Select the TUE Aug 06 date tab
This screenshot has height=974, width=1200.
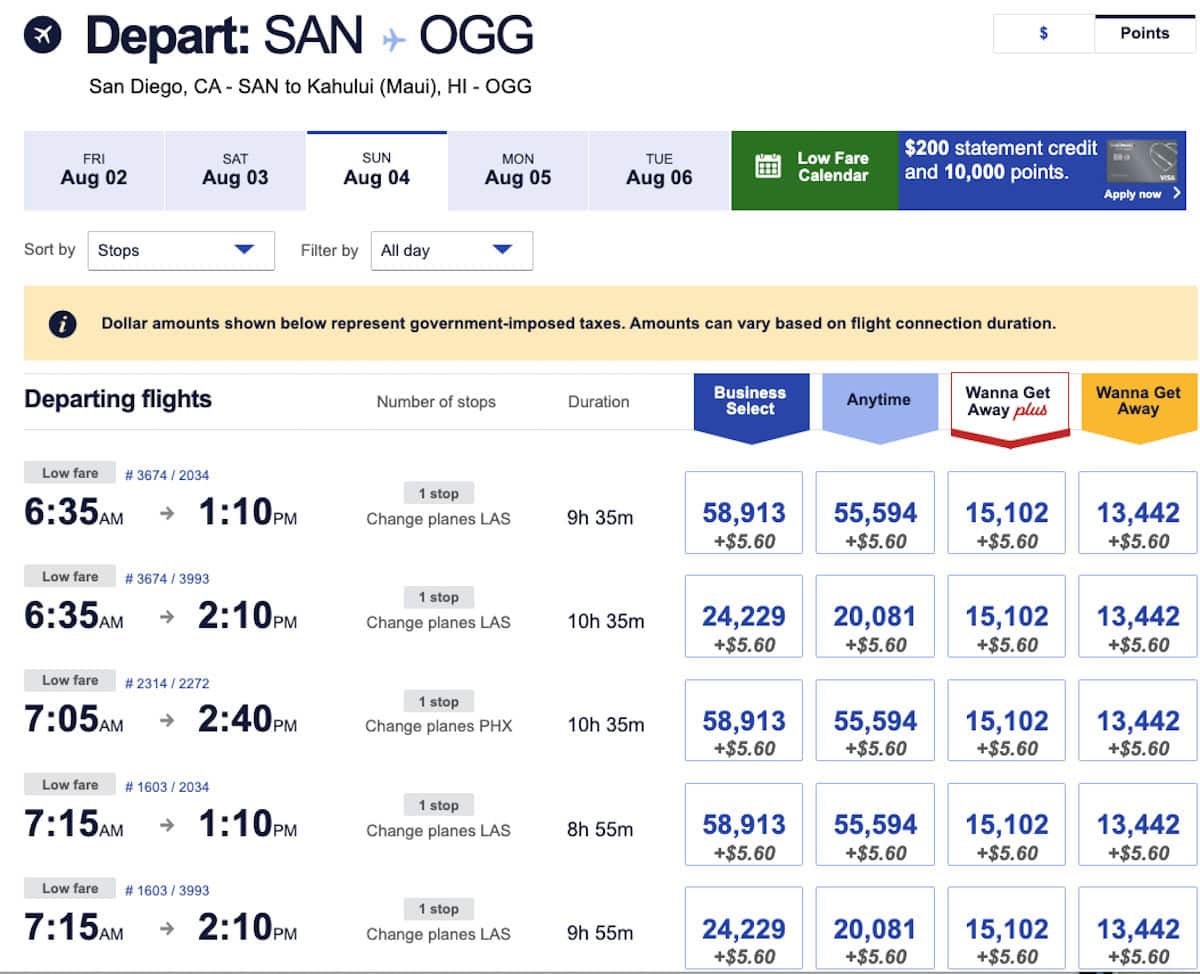tap(659, 170)
